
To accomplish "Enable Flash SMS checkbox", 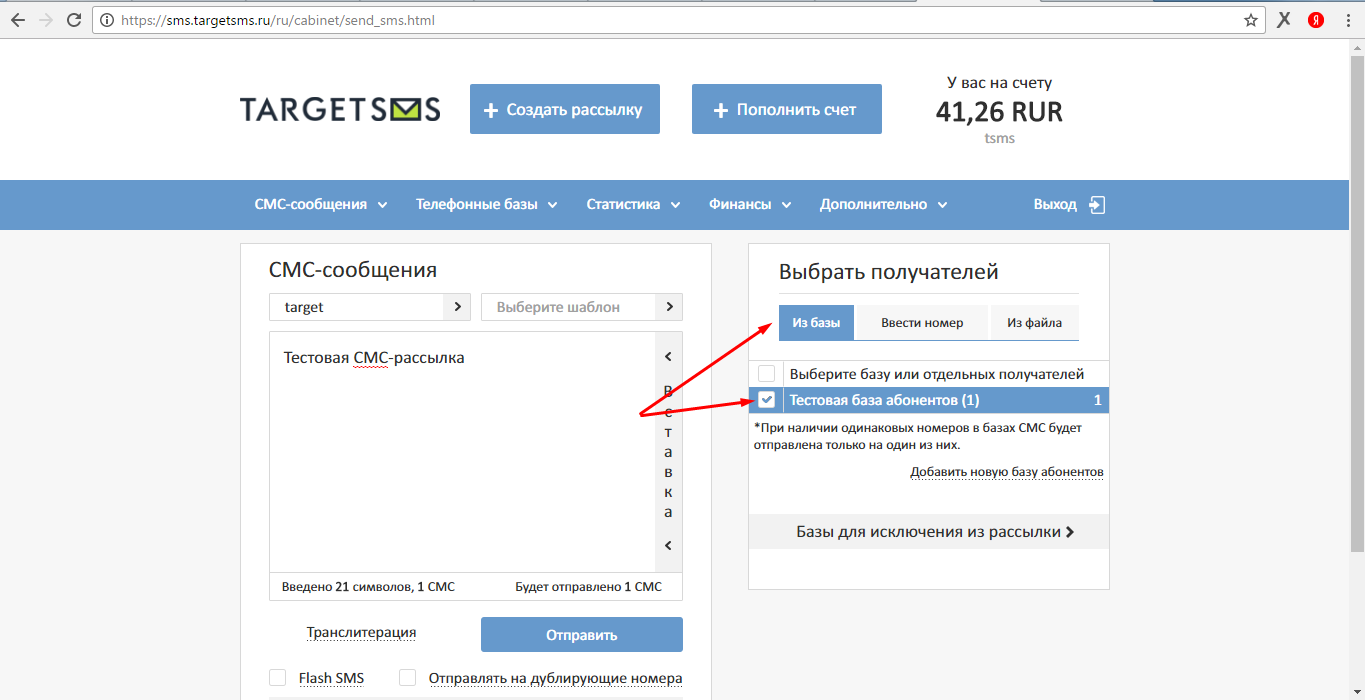I will 278,678.
